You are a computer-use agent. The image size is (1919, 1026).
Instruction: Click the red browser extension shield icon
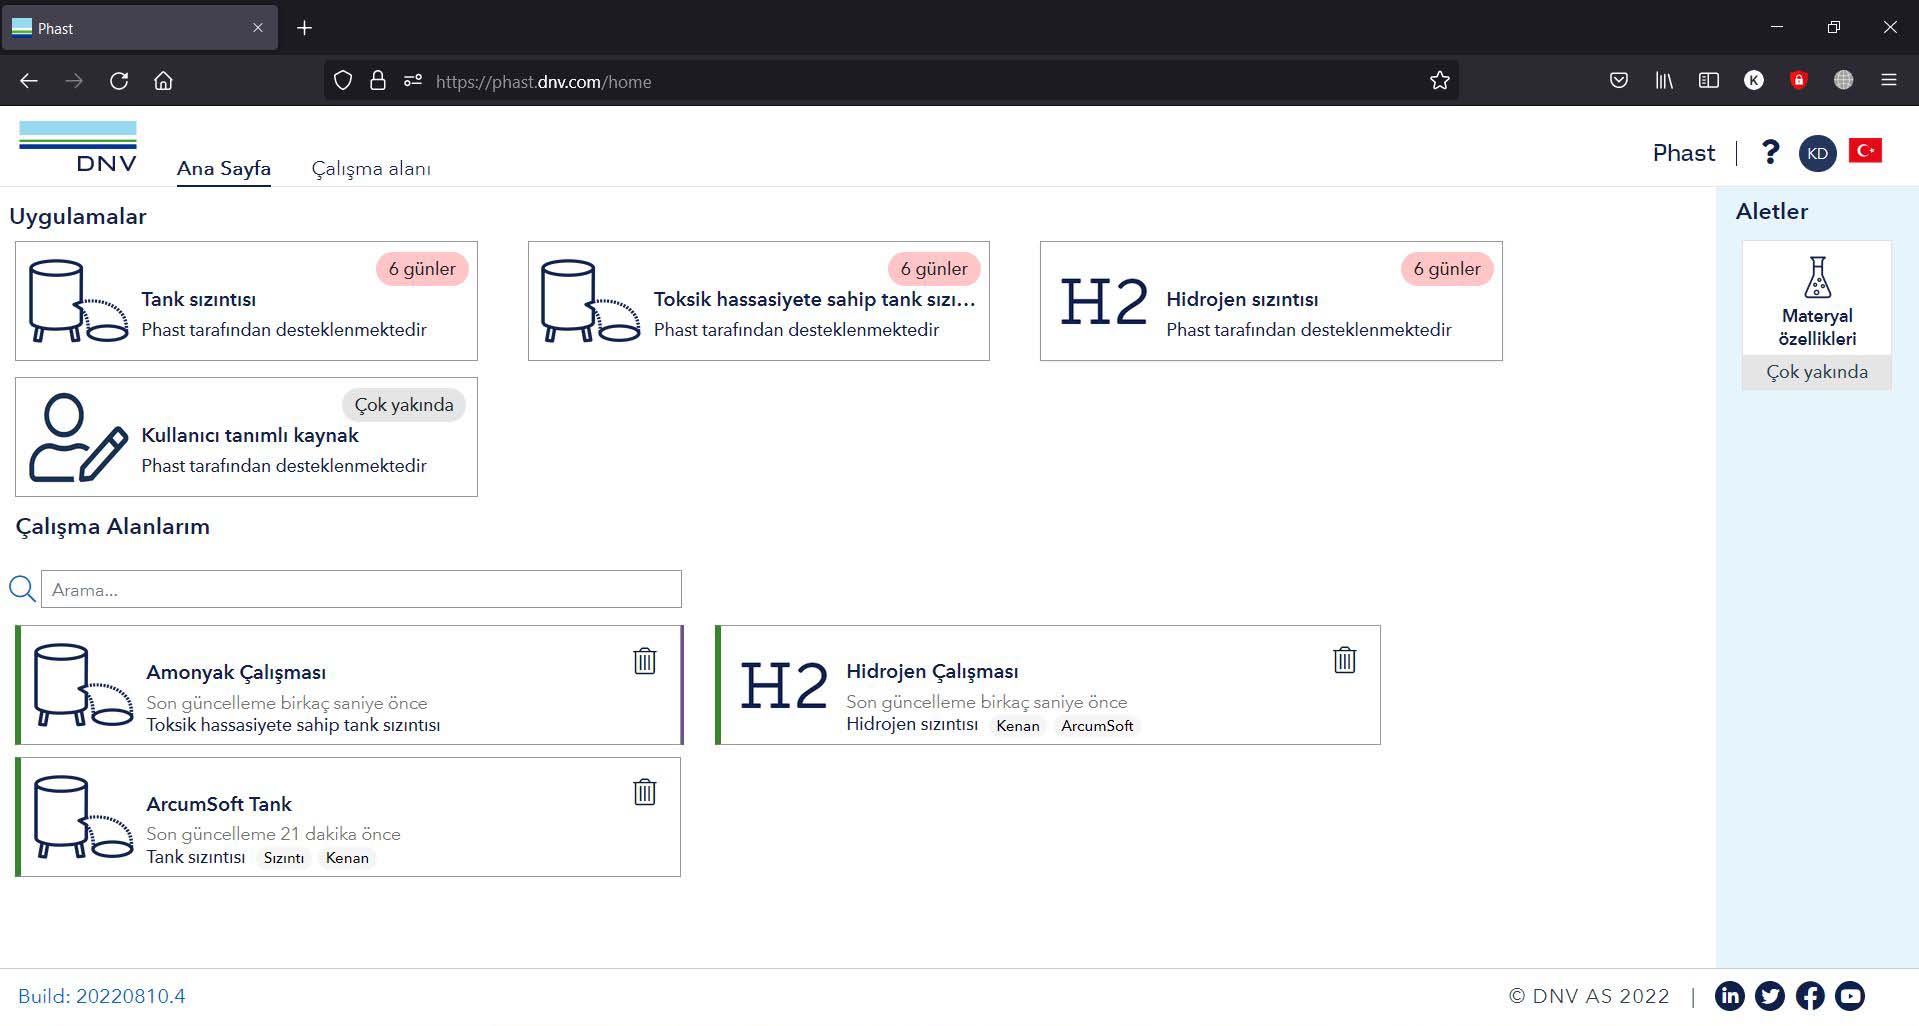coord(1799,81)
